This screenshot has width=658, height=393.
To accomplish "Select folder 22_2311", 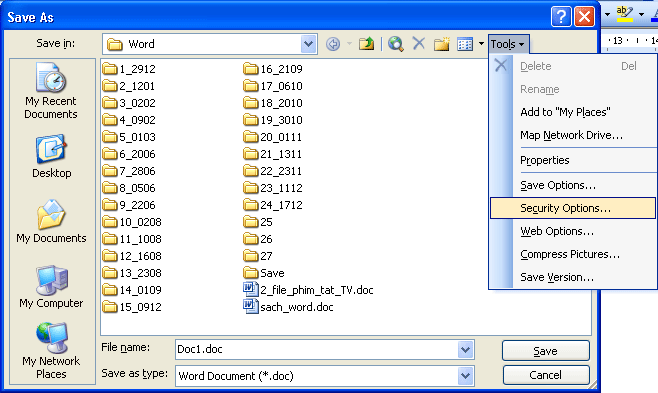I will (x=272, y=171).
